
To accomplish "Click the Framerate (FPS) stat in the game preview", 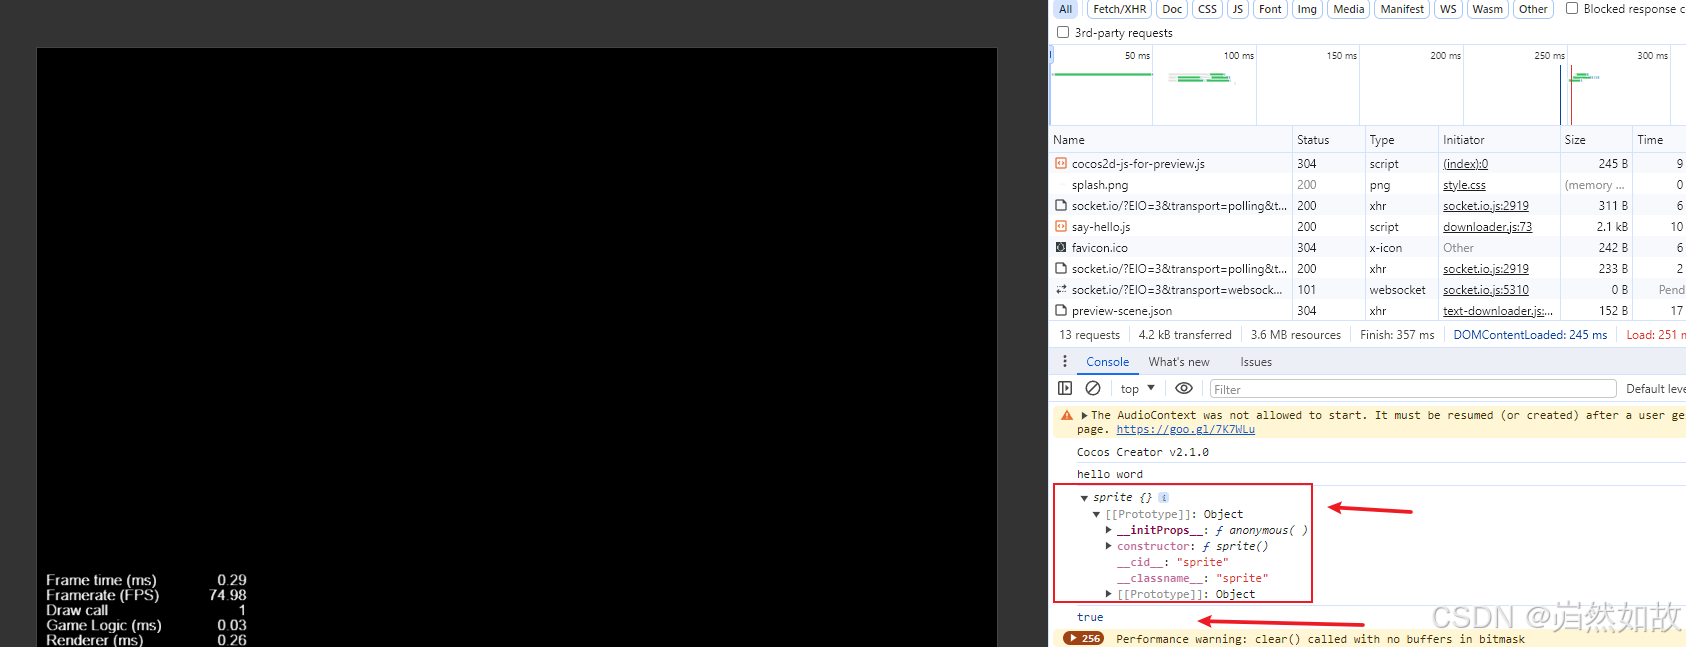I will click(146, 595).
